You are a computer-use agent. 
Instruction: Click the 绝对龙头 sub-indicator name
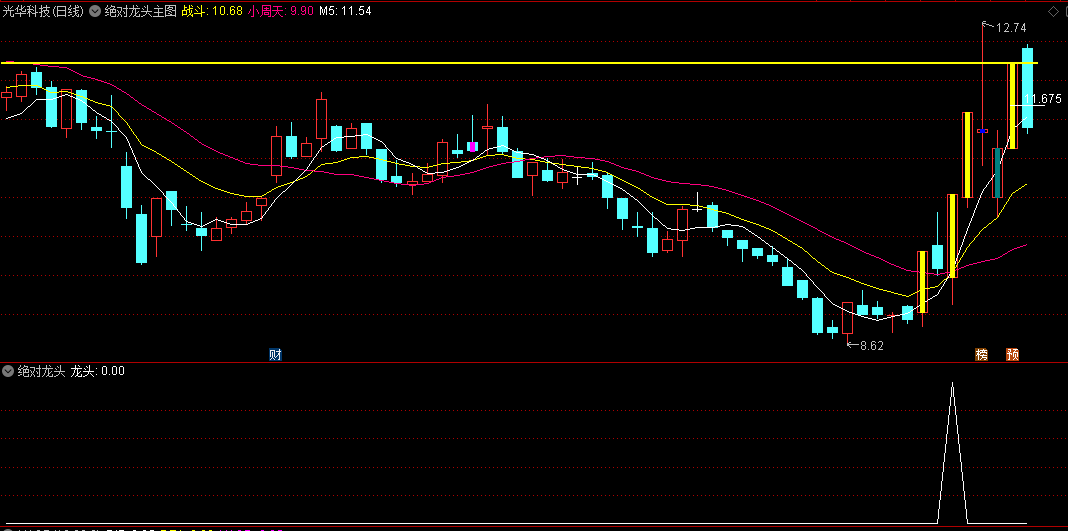[41, 371]
